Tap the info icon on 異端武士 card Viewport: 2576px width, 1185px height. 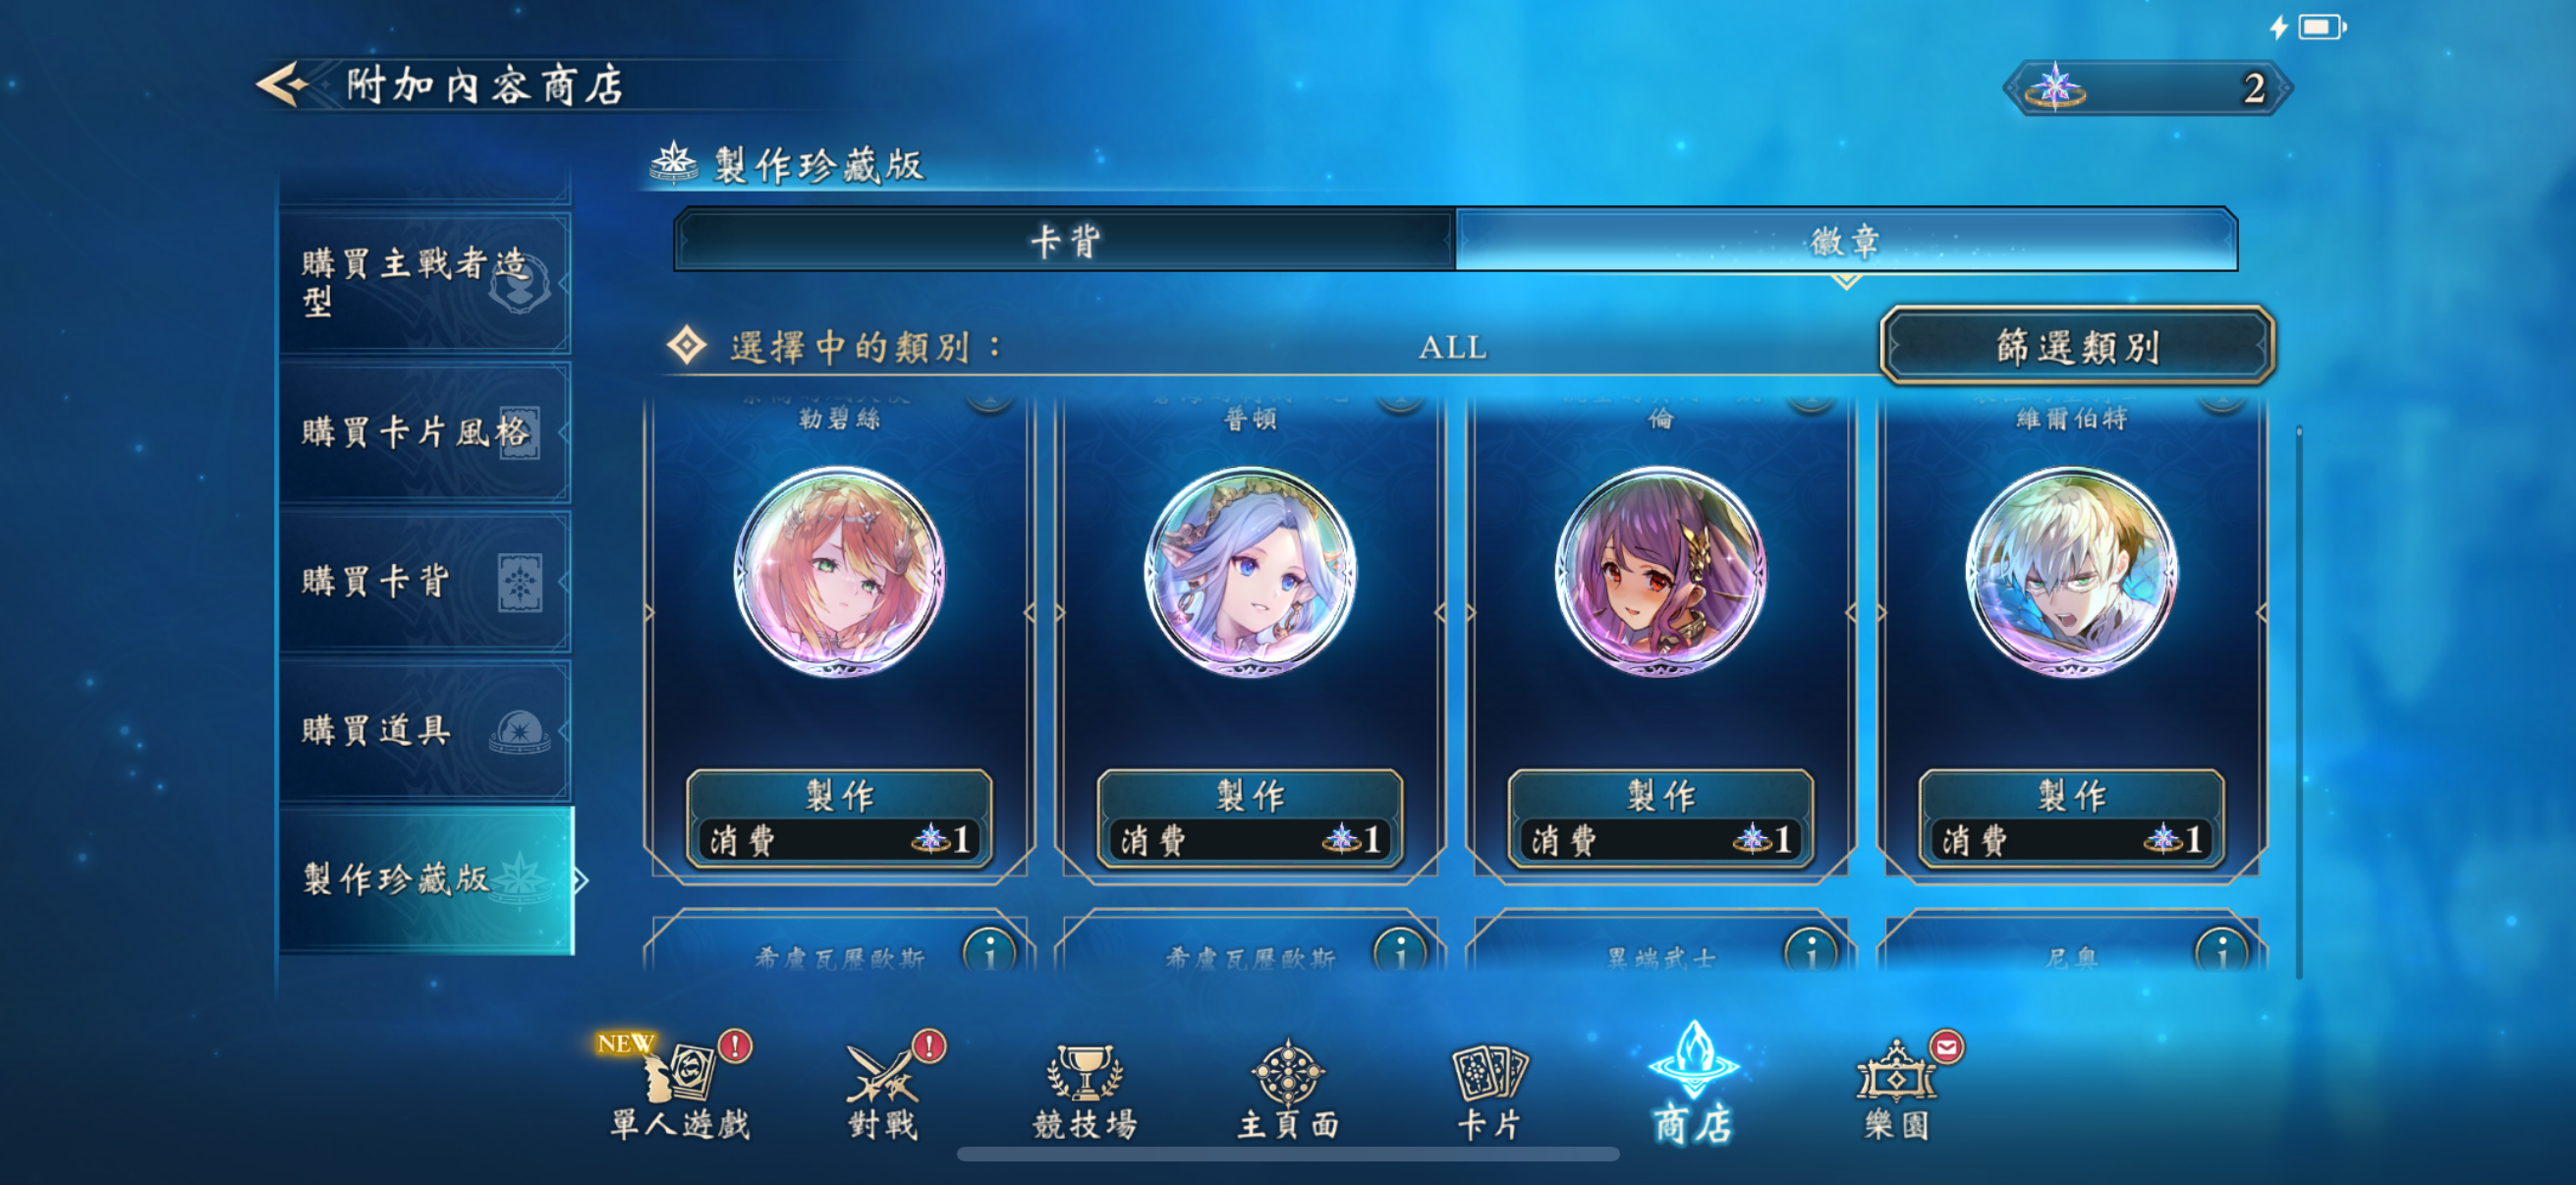pyautogui.click(x=1811, y=953)
